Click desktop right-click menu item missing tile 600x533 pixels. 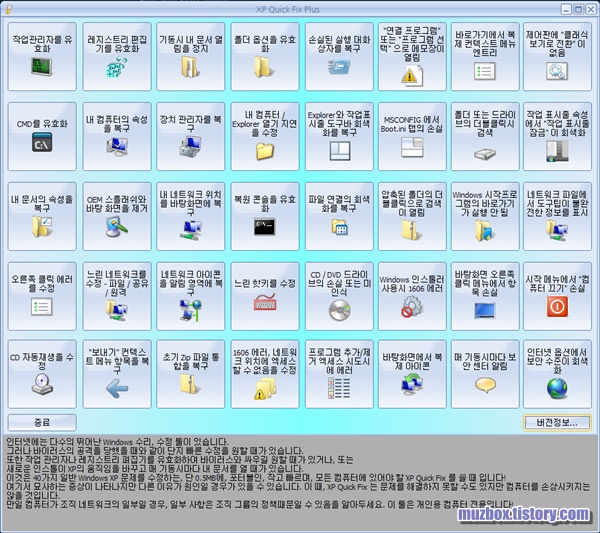point(485,296)
